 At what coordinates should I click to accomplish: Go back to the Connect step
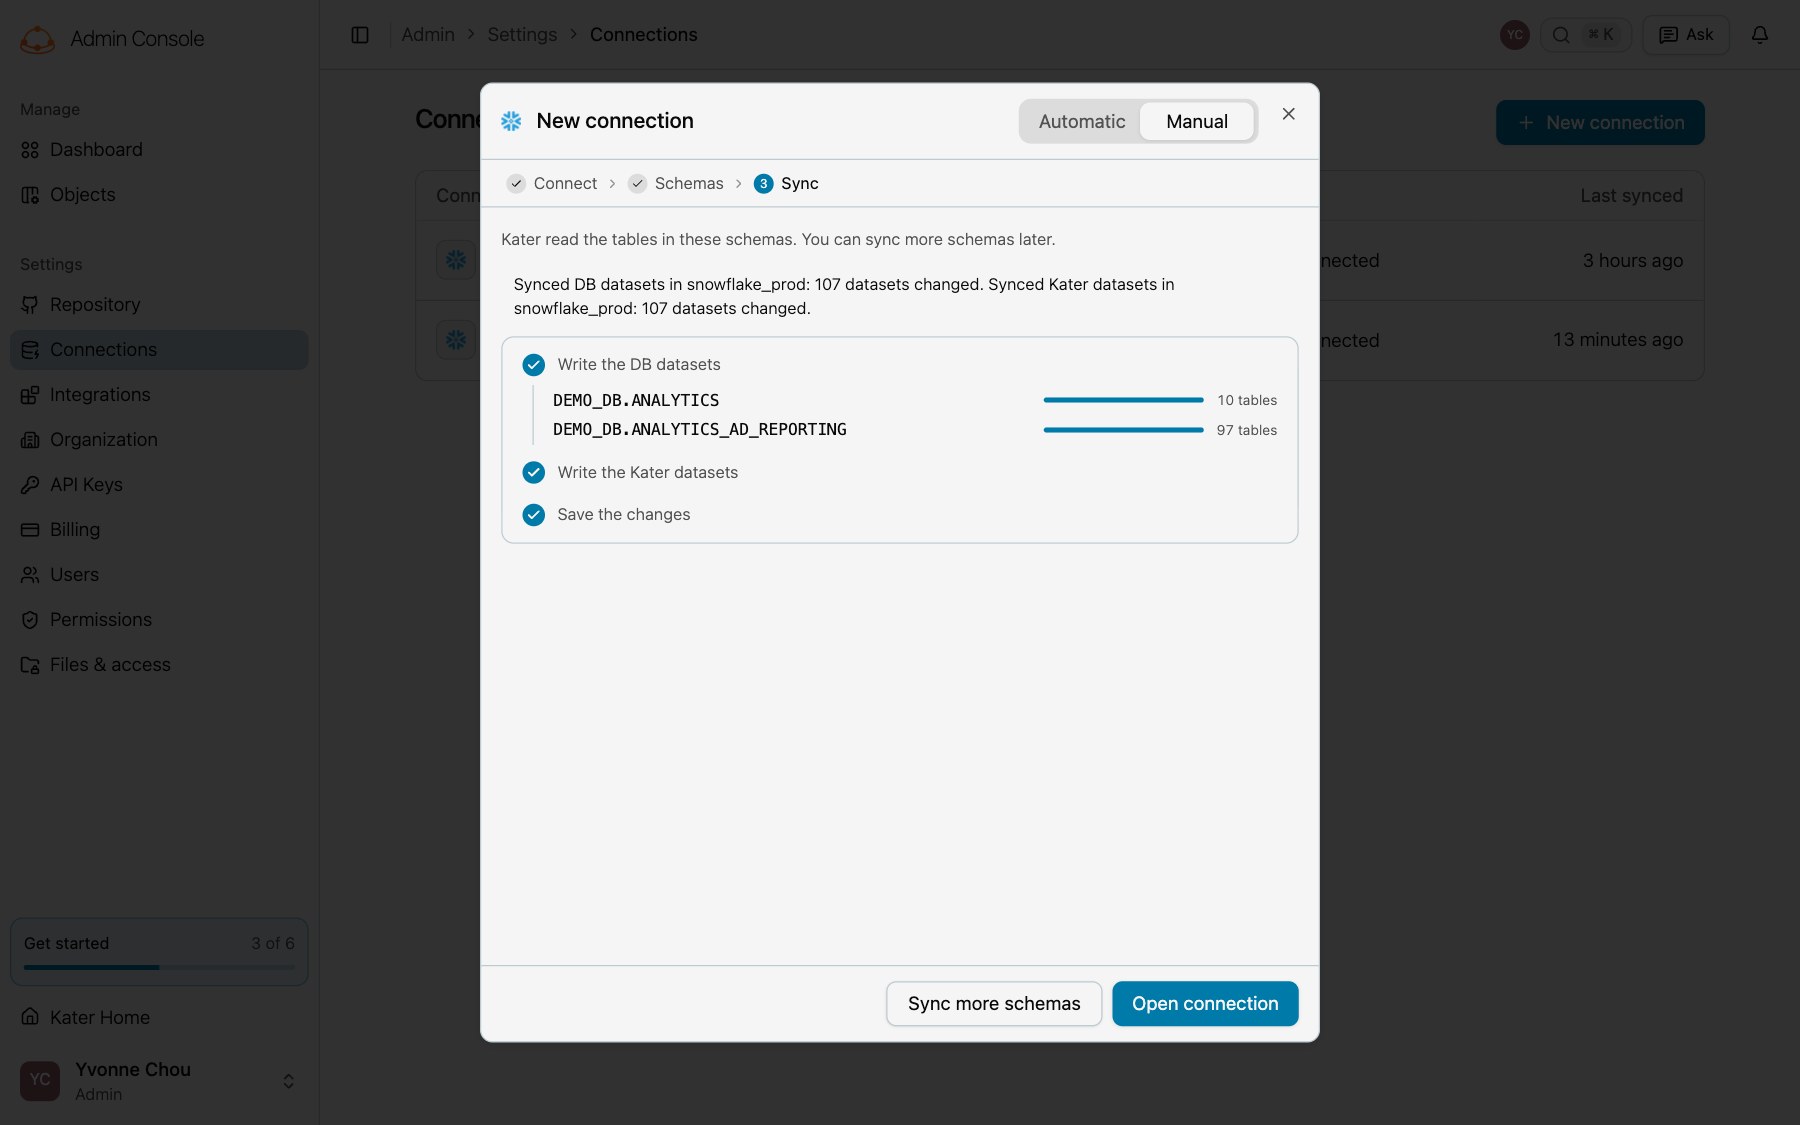[x=552, y=184]
